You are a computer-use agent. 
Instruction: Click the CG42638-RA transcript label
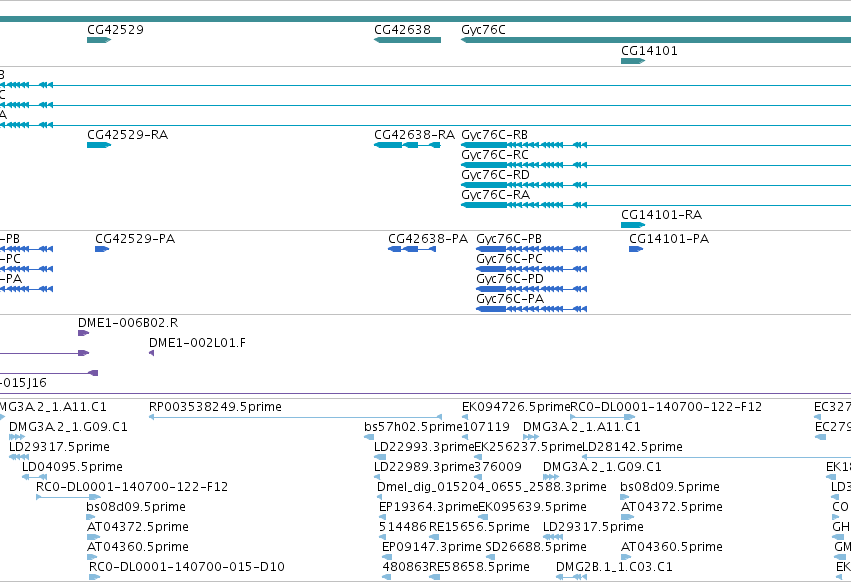[x=415, y=135]
